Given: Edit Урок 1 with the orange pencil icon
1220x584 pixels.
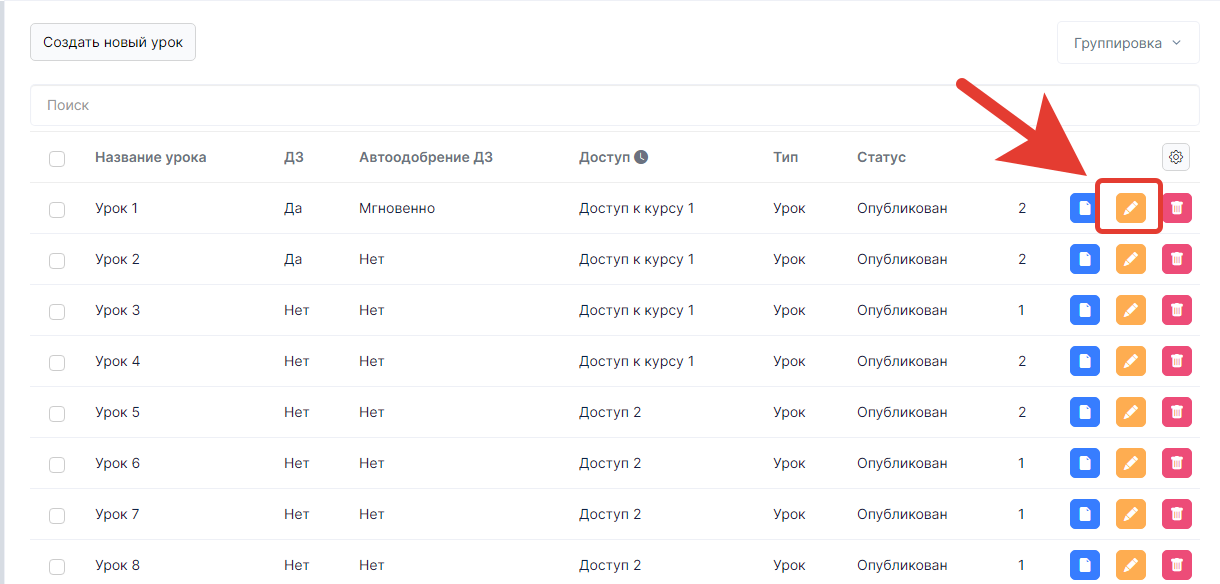Looking at the screenshot, I should tap(1131, 208).
